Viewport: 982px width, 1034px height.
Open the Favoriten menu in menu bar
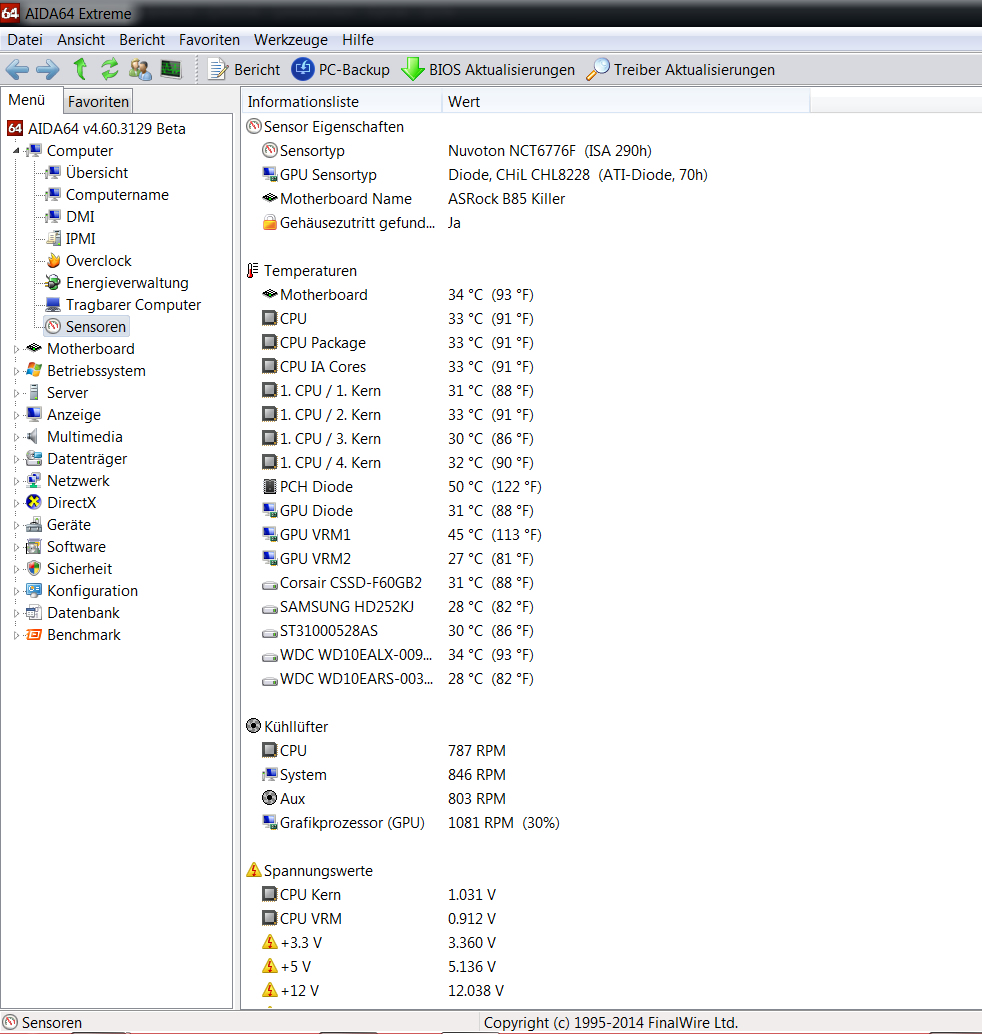click(x=209, y=40)
